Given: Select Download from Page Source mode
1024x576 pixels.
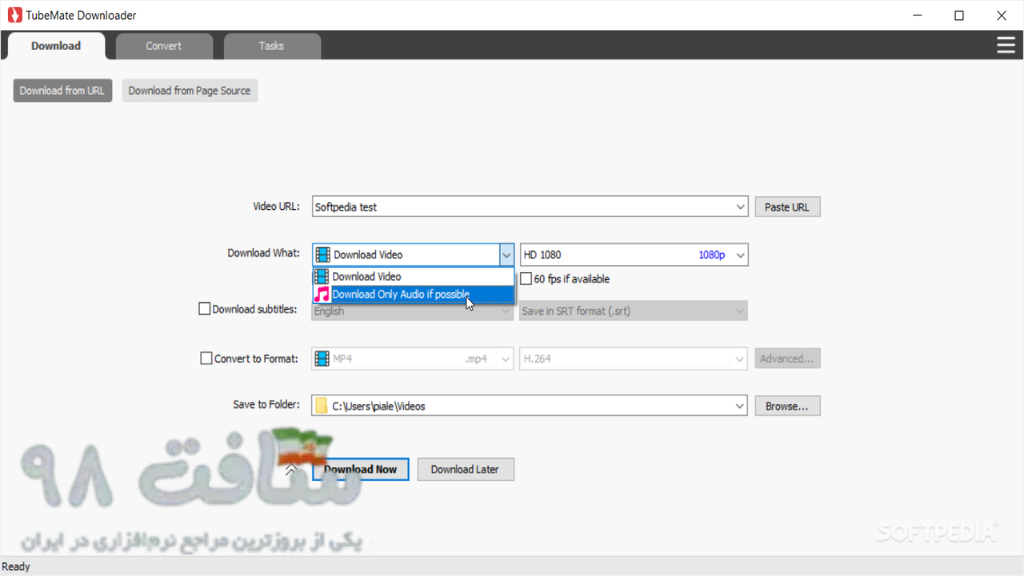Looking at the screenshot, I should (x=189, y=91).
